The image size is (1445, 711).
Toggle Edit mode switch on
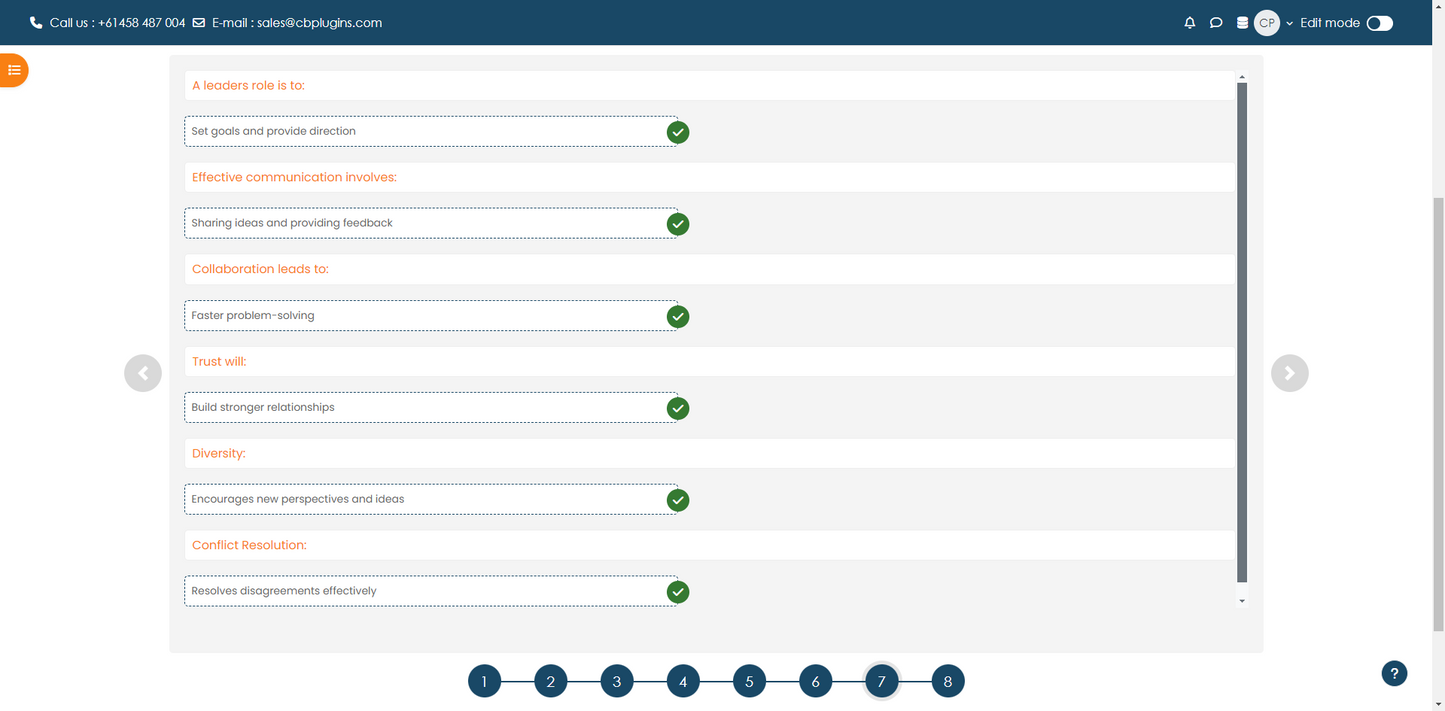point(1379,23)
